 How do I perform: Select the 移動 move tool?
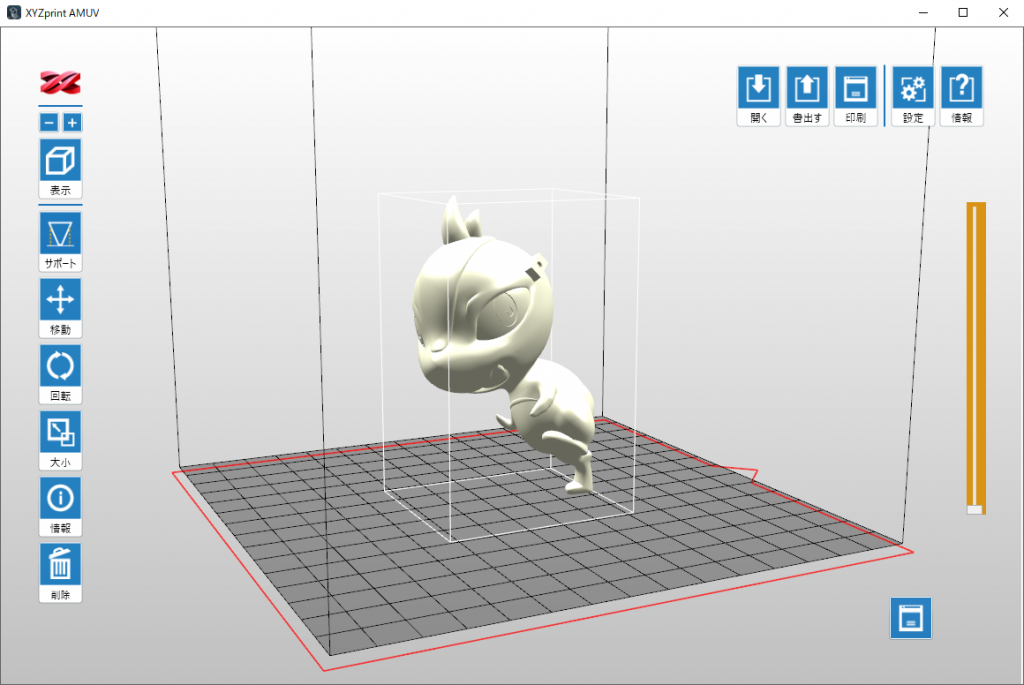point(60,308)
